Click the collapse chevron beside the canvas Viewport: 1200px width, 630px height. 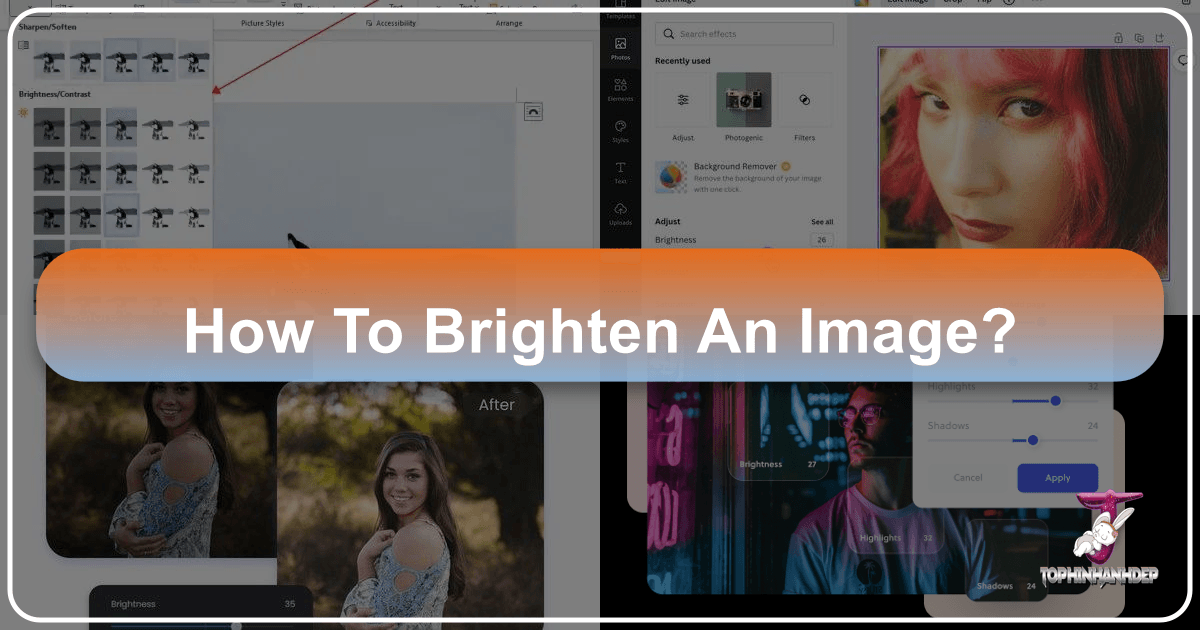point(533,112)
